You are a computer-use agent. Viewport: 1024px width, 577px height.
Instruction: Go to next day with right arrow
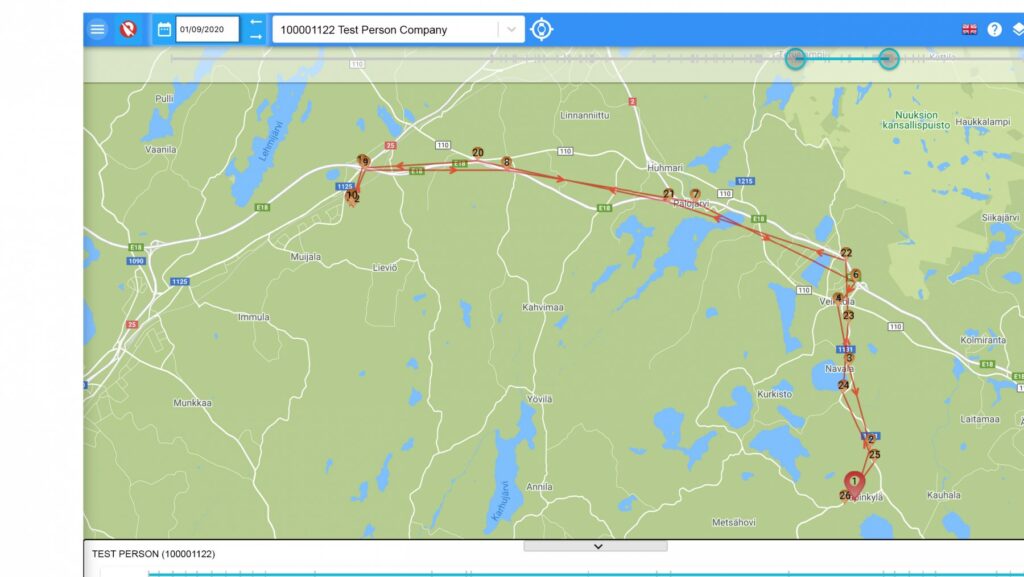tap(256, 37)
